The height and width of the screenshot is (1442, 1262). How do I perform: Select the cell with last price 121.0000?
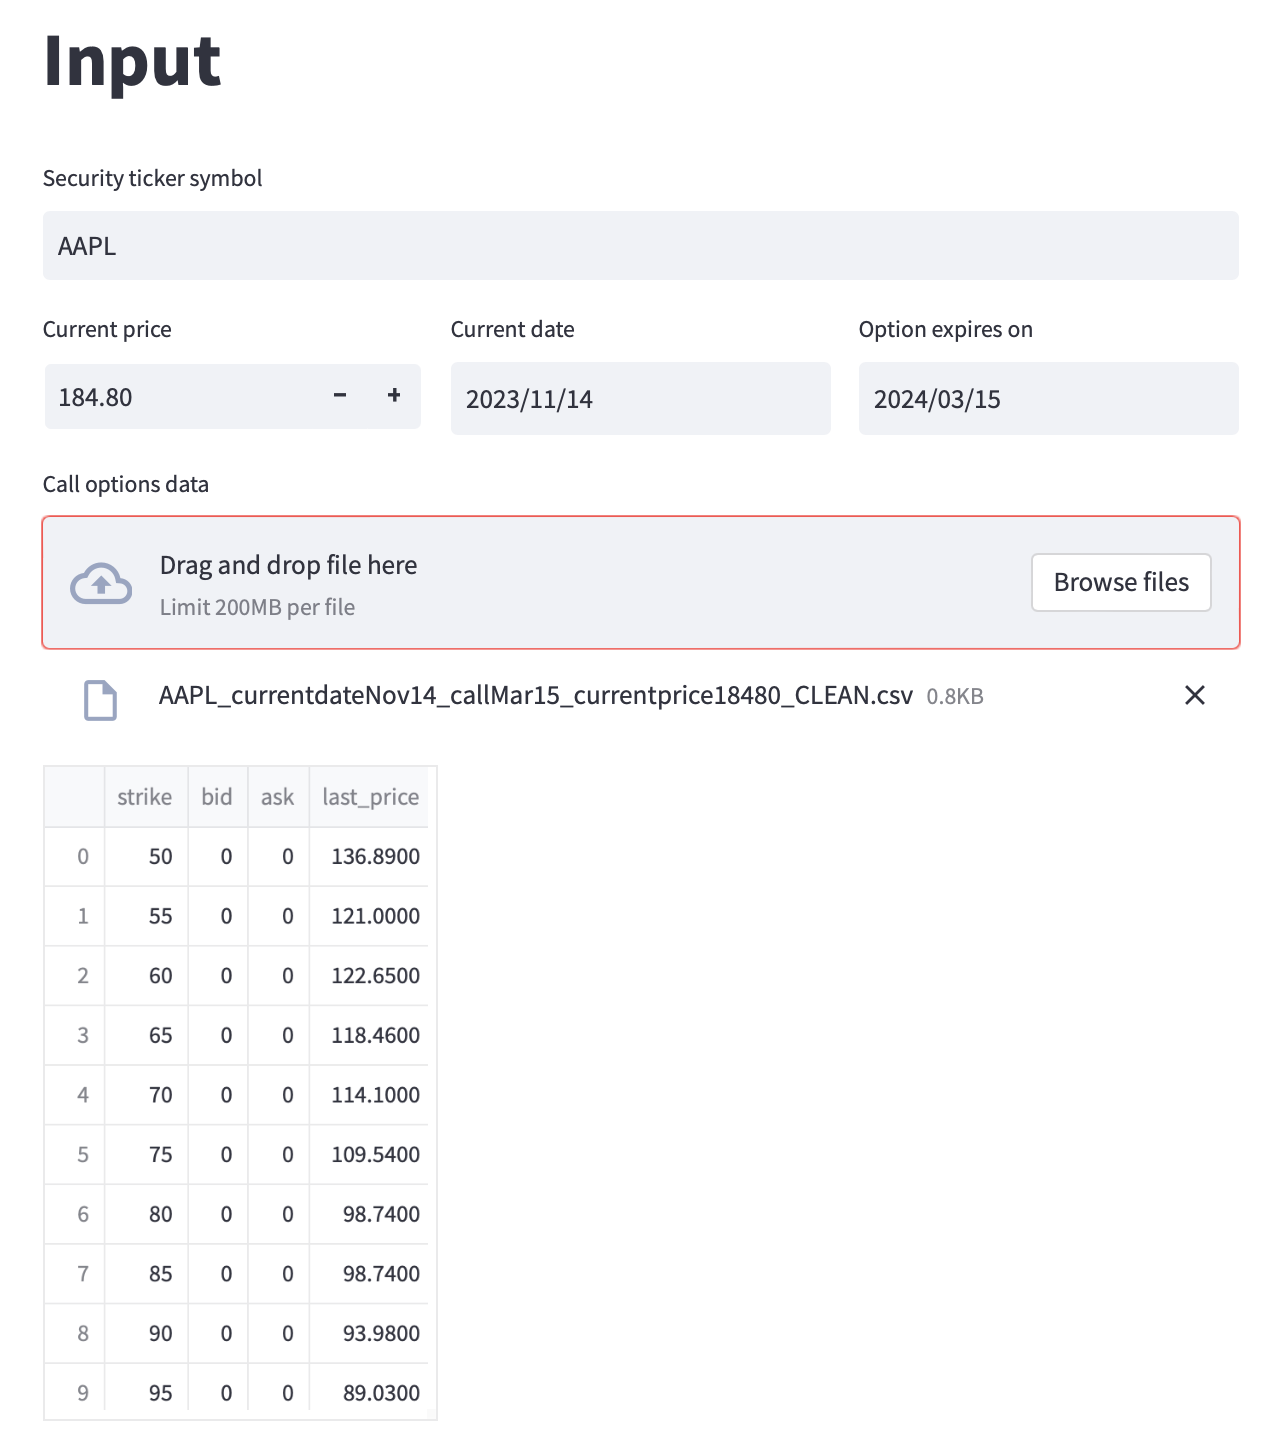click(x=370, y=916)
